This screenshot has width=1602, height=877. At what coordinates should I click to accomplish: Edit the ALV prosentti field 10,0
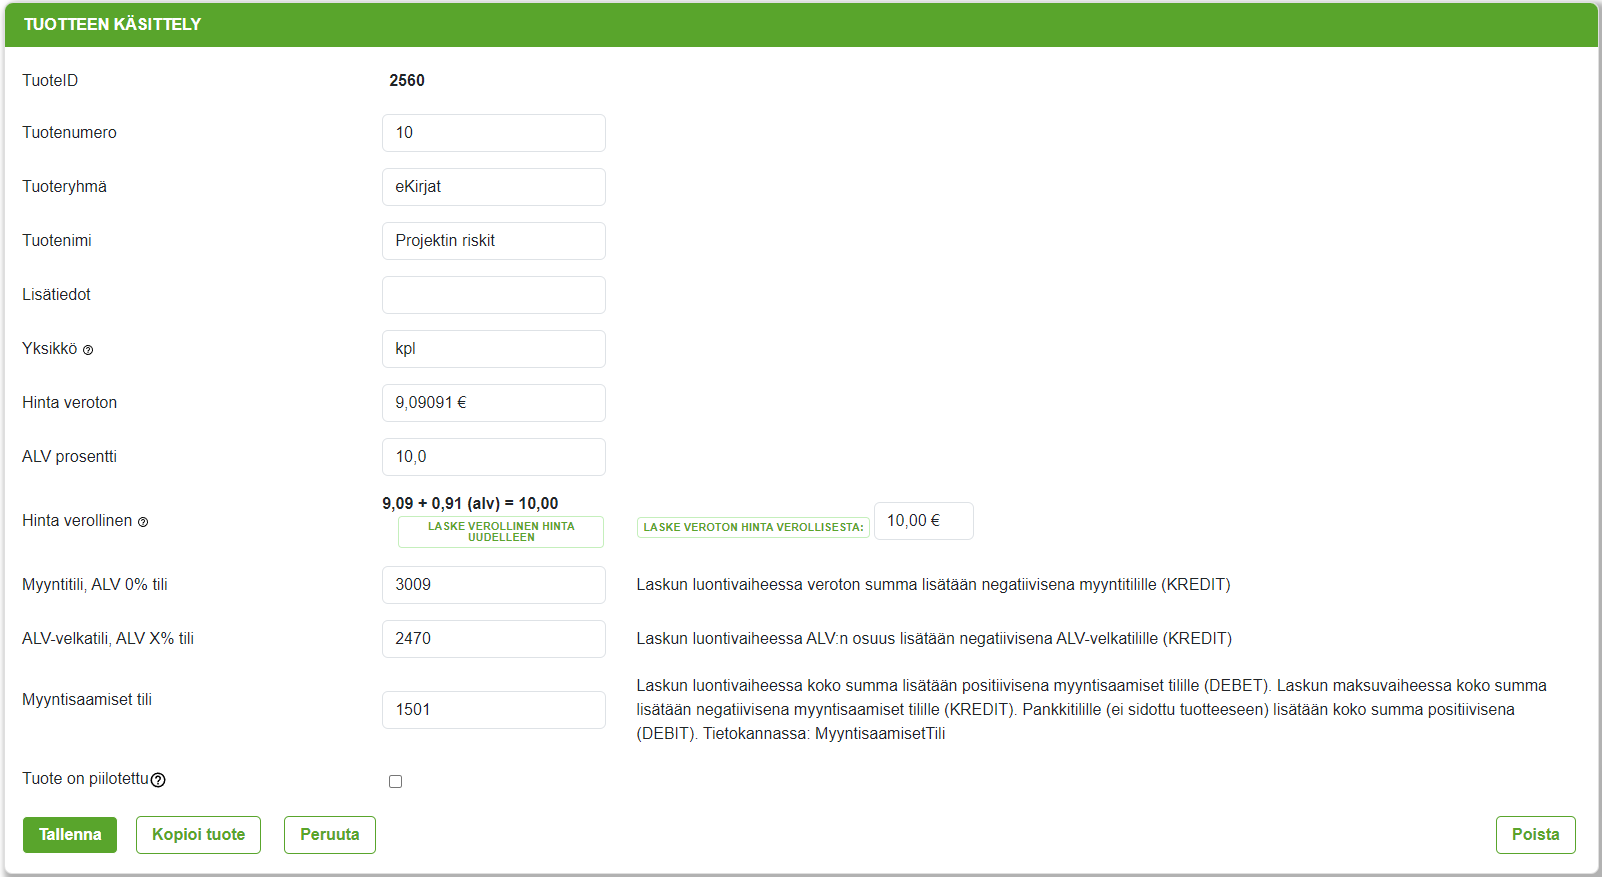coord(494,457)
